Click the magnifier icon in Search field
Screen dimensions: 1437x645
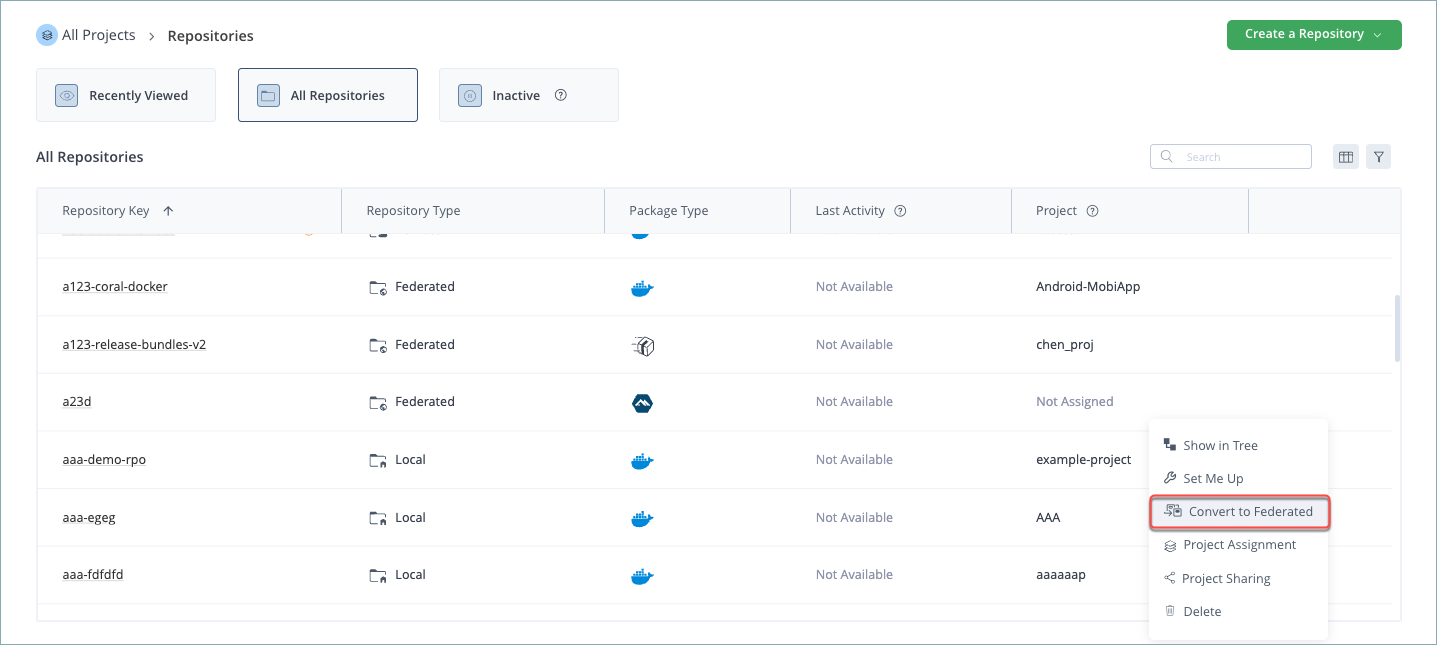tap(1167, 157)
